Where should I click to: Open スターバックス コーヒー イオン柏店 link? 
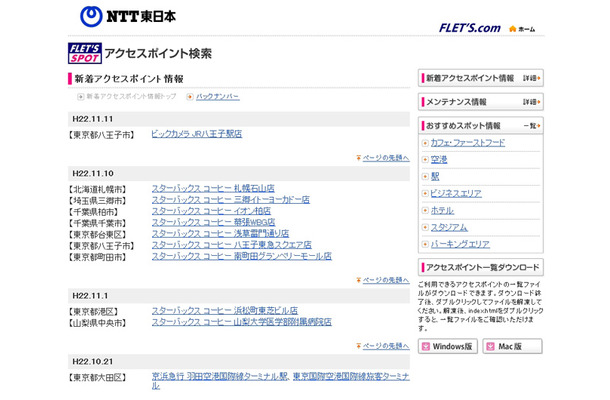click(x=211, y=211)
